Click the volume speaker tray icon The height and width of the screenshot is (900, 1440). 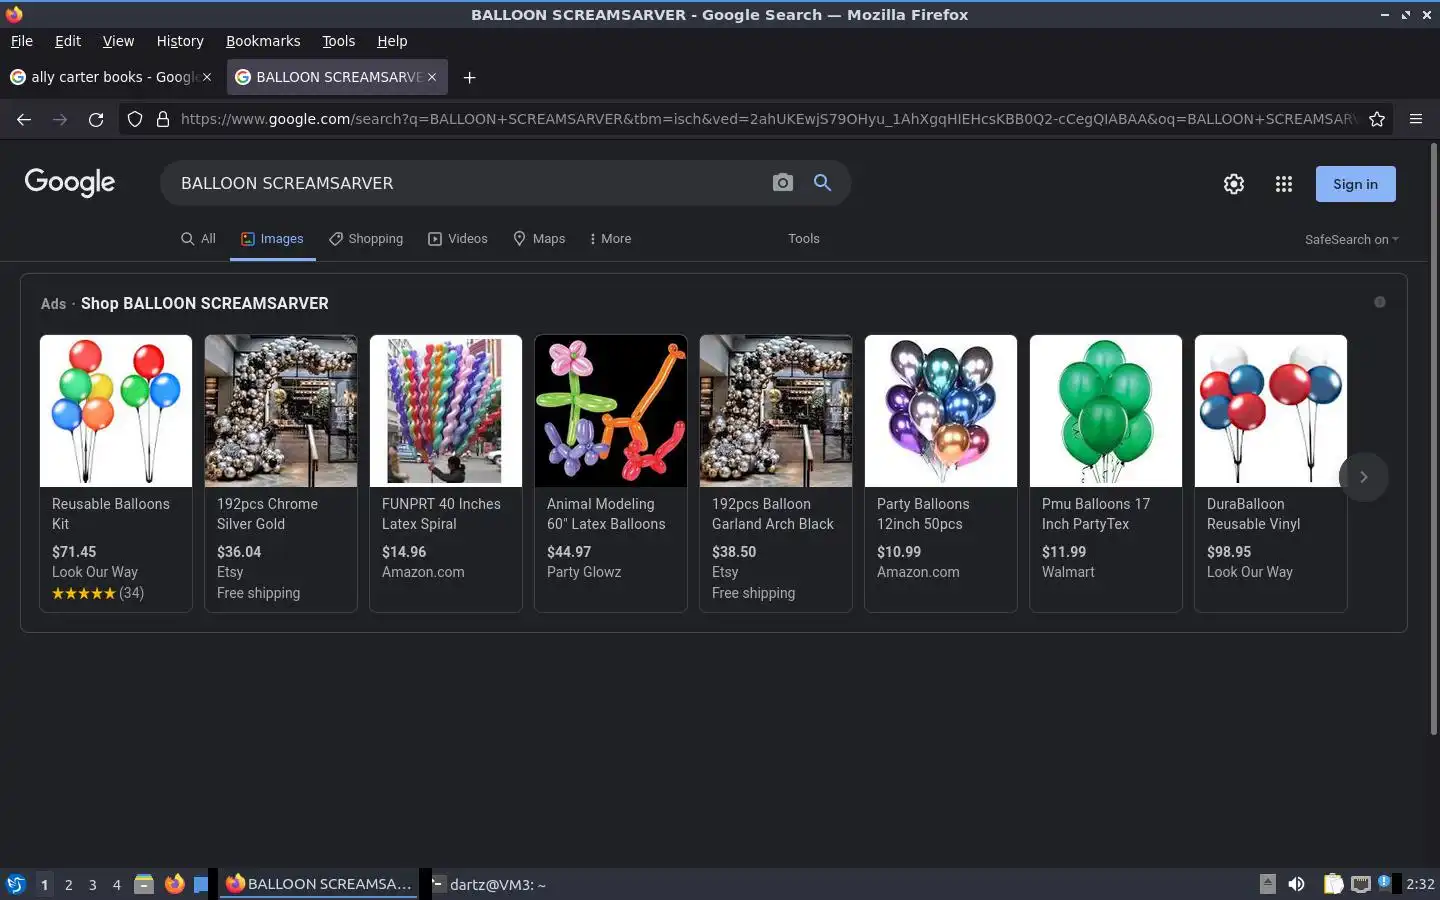coord(1296,884)
